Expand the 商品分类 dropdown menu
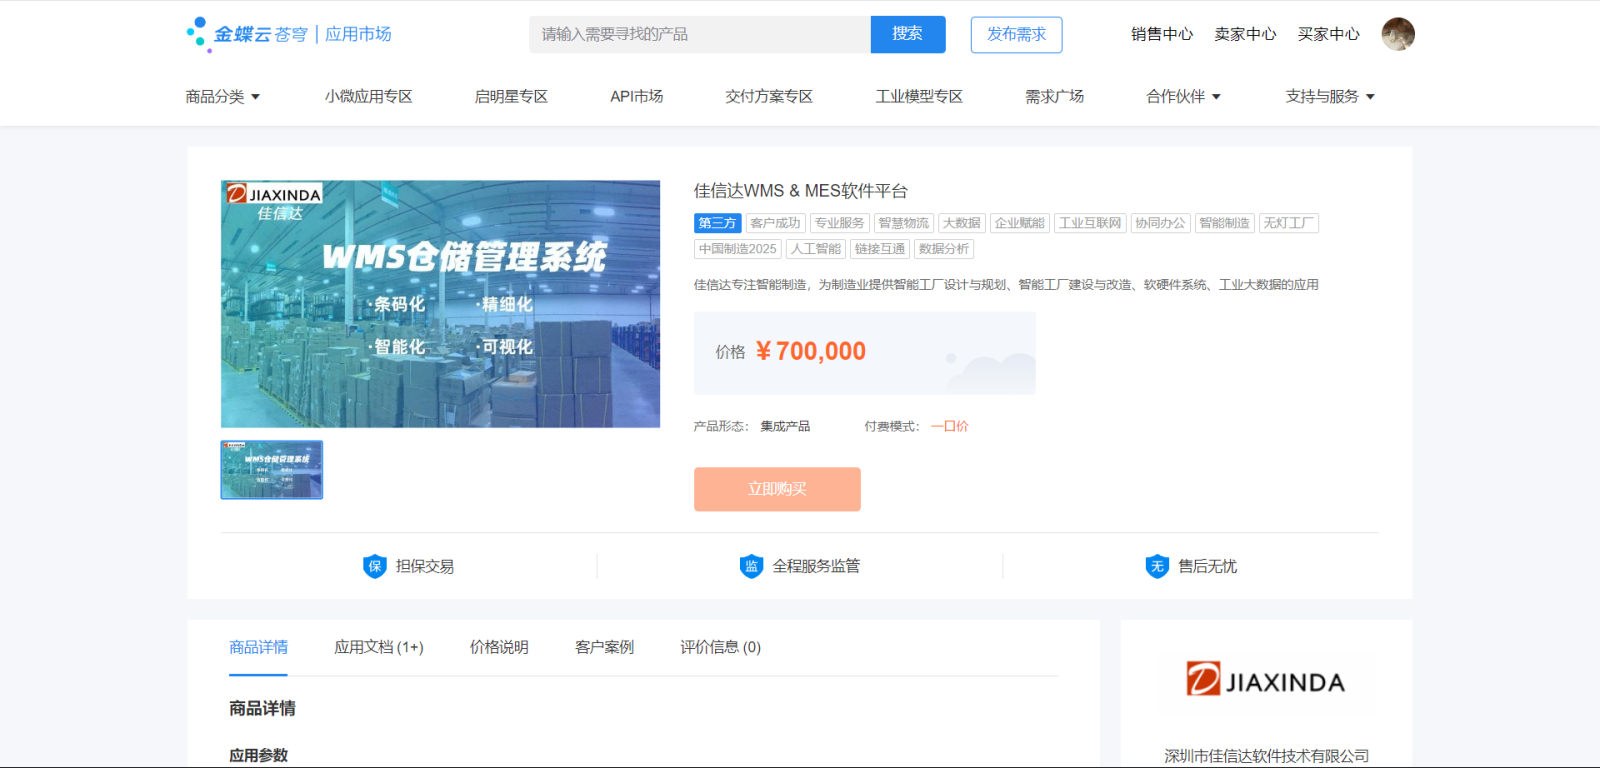The height and width of the screenshot is (768, 1600). pyautogui.click(x=222, y=97)
